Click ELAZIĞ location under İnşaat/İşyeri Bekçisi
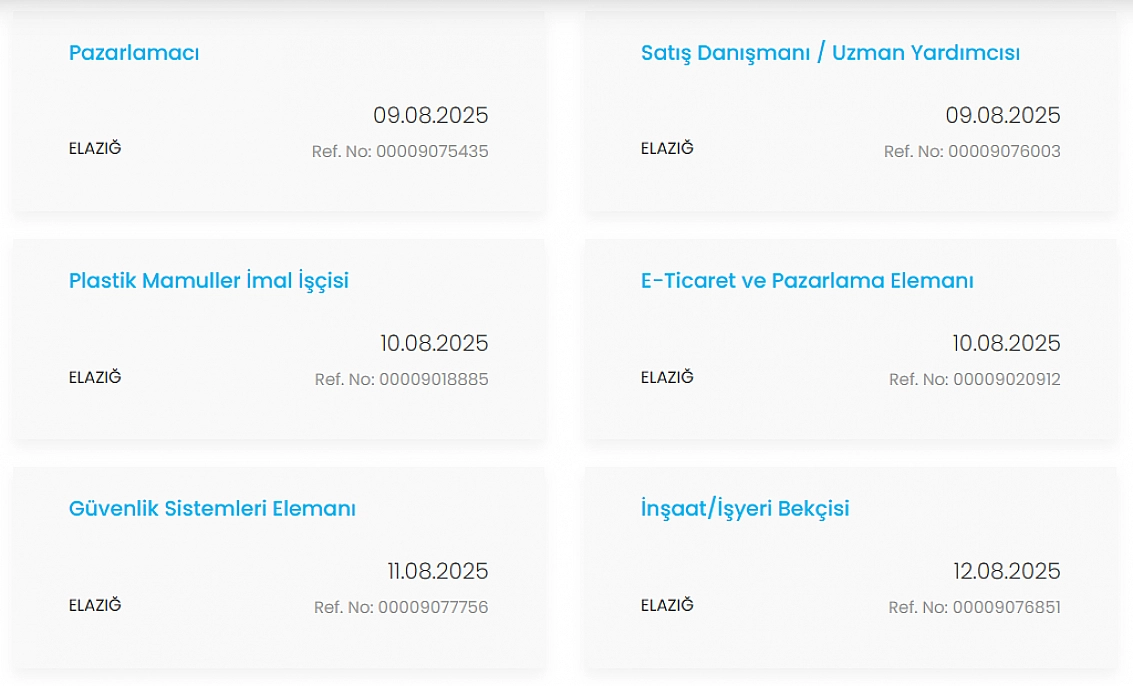1133x686 pixels. (667, 605)
